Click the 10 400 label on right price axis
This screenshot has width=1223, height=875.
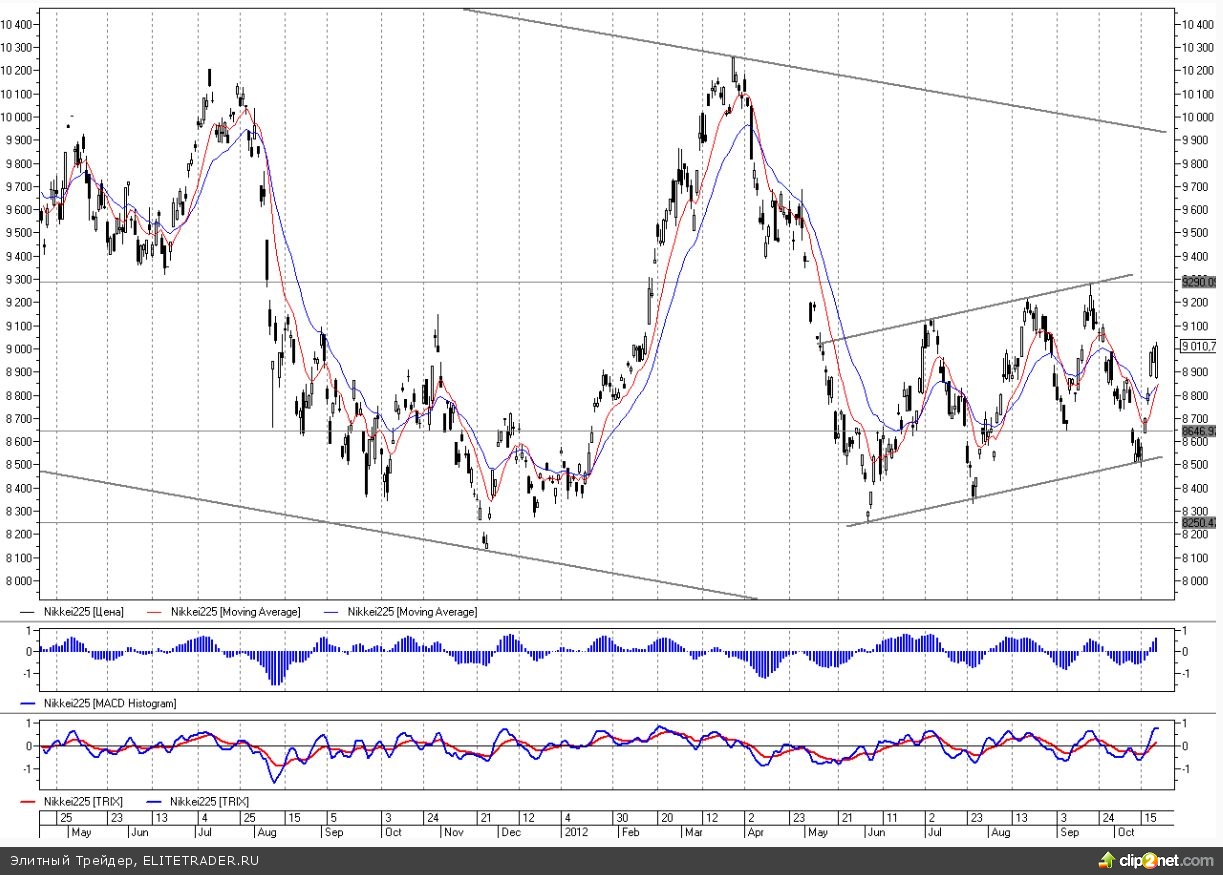coord(1198,24)
